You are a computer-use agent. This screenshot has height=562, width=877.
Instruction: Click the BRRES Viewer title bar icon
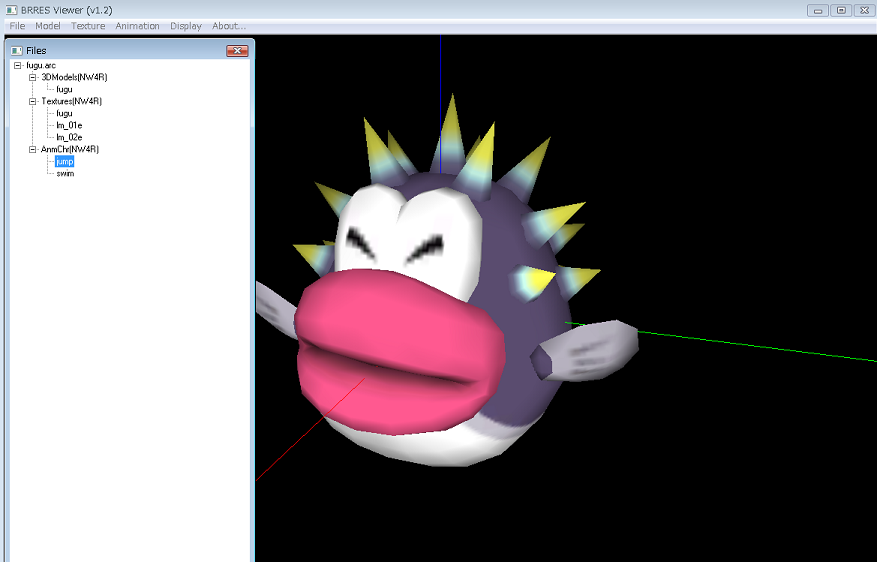[x=11, y=10]
